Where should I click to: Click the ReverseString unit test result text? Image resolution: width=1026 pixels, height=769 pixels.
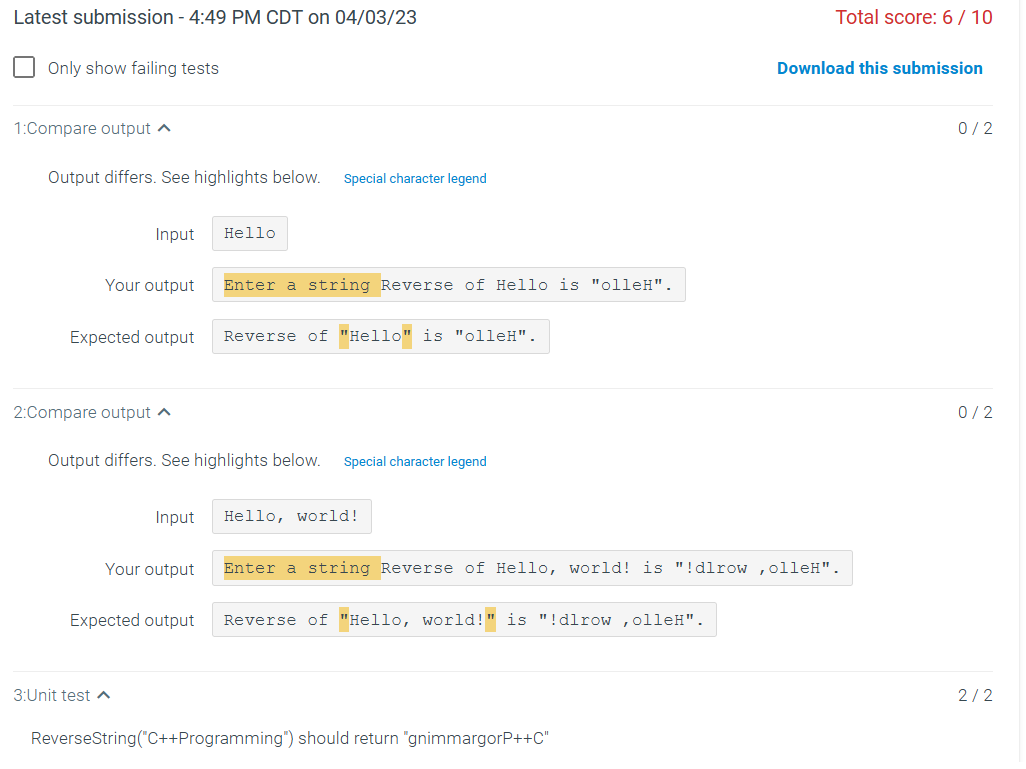click(x=291, y=738)
